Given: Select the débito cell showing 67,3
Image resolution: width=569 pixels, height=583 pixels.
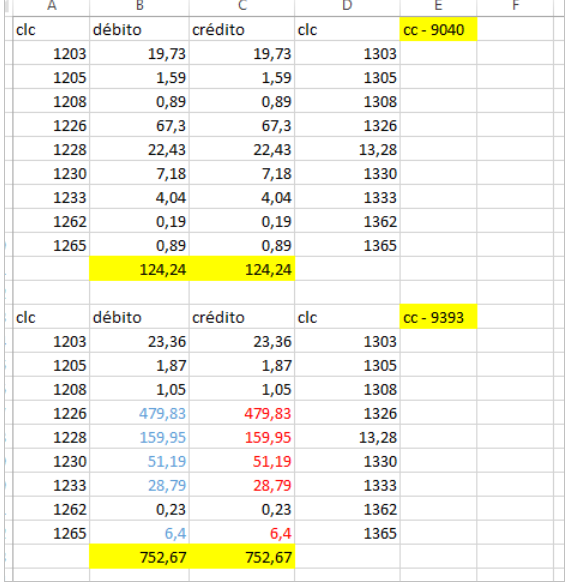Looking at the screenshot, I should pyautogui.click(x=139, y=125).
